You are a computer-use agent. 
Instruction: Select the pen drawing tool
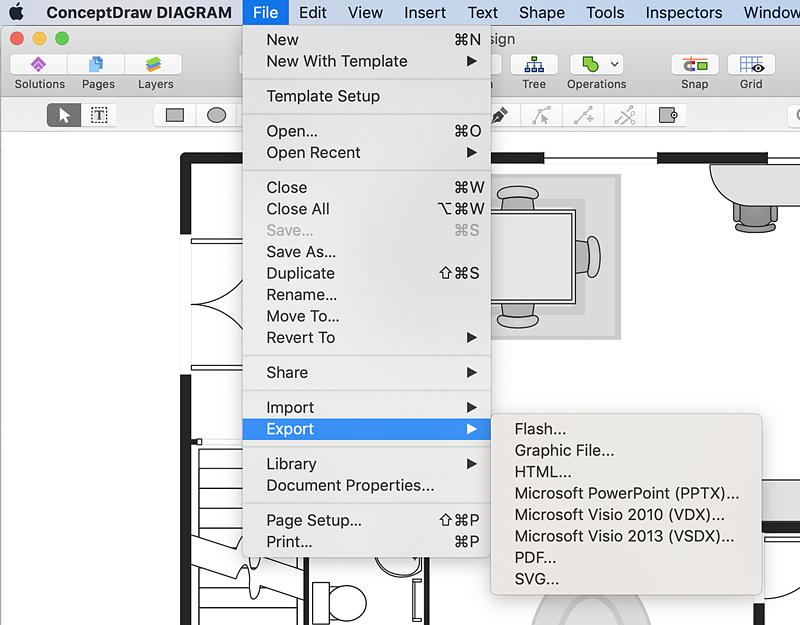point(500,115)
